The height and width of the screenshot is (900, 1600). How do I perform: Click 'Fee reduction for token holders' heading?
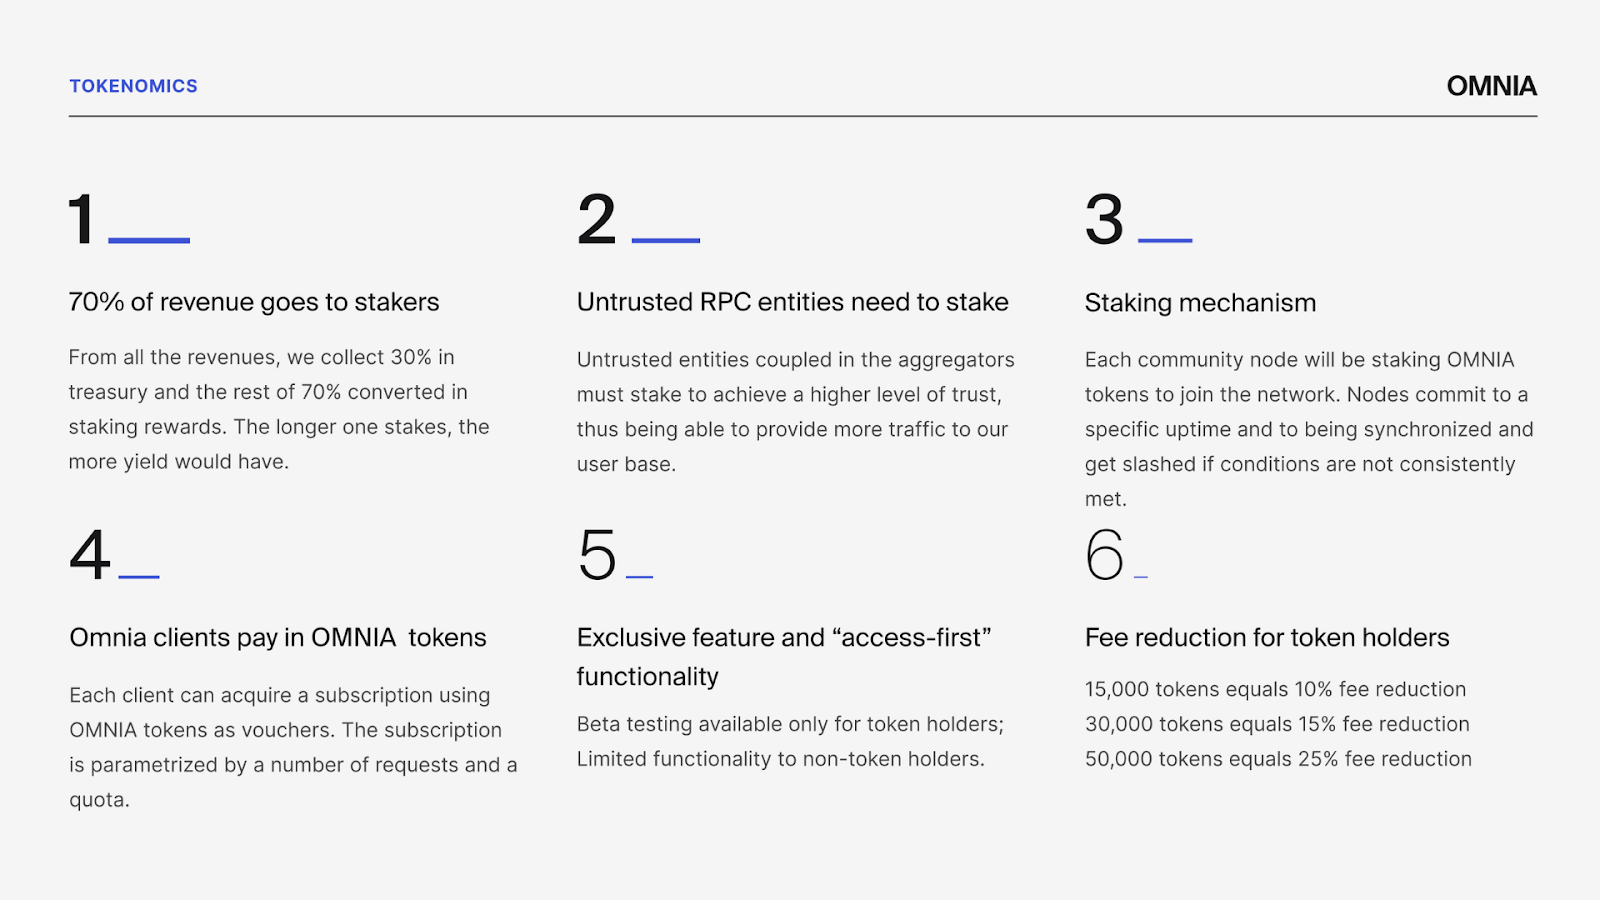(x=1267, y=638)
